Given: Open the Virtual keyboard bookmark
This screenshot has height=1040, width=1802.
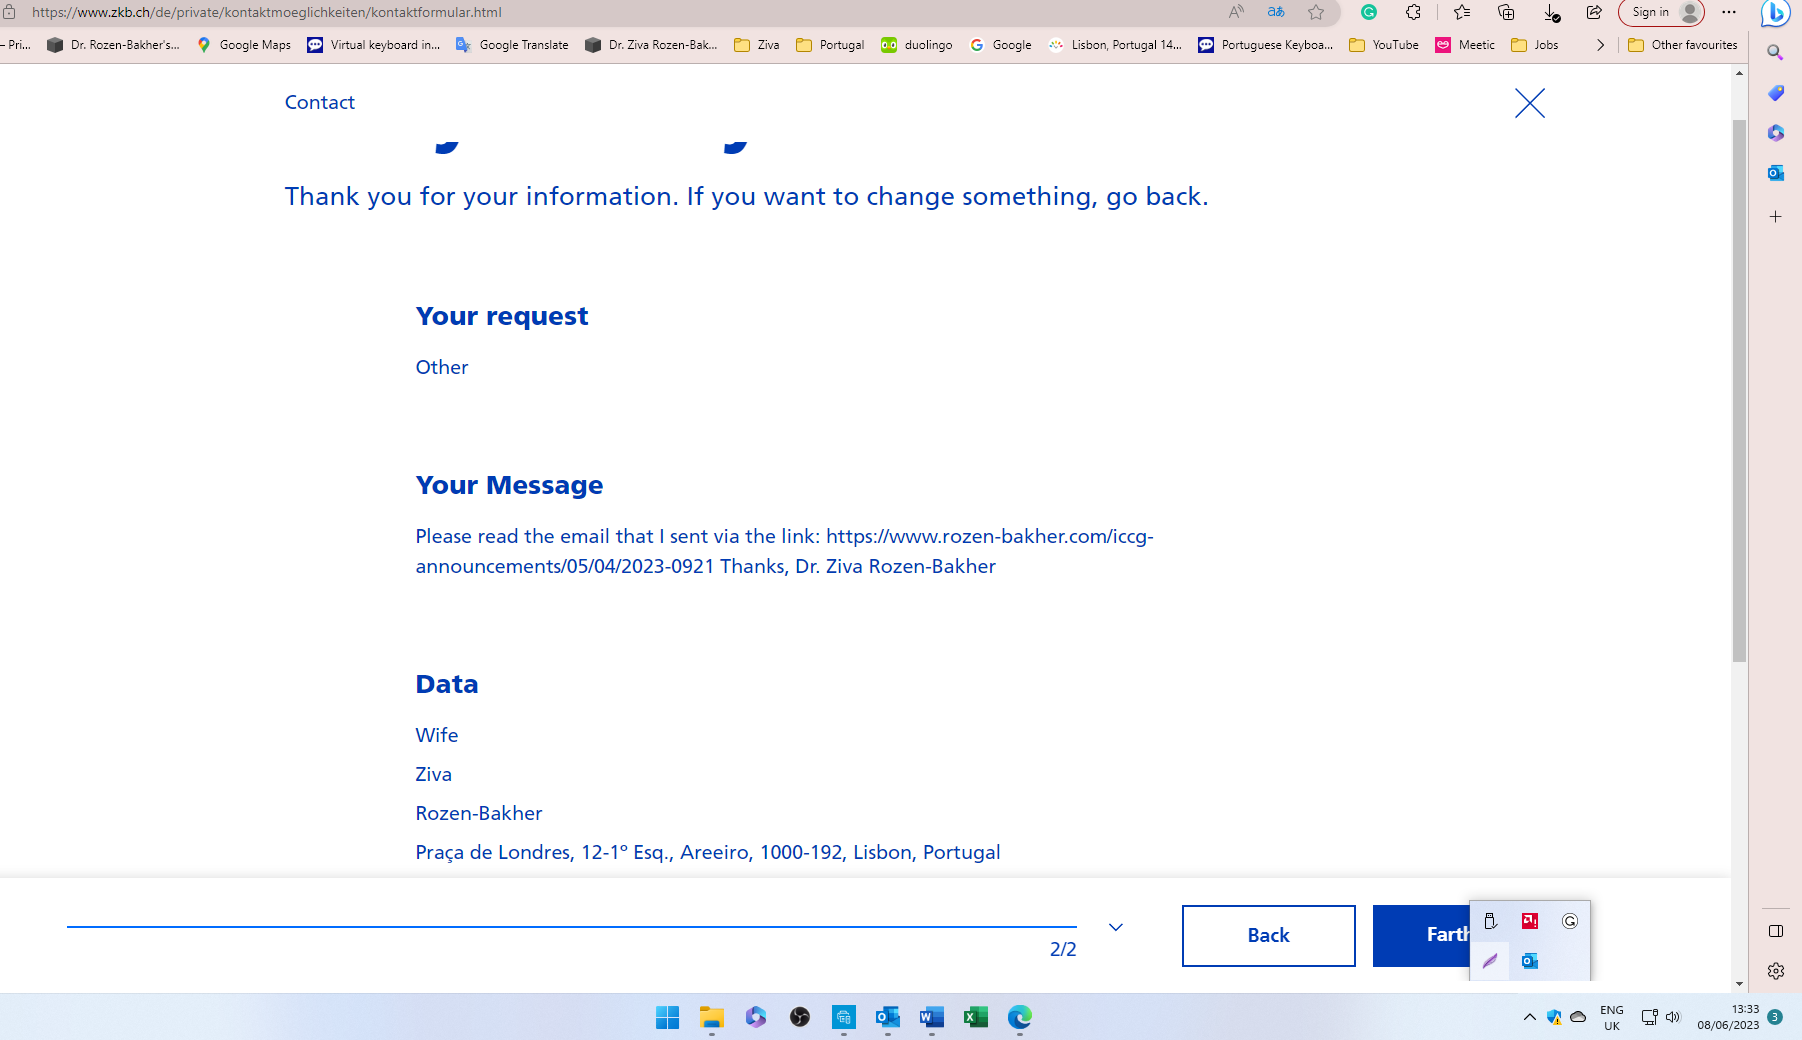Looking at the screenshot, I should coord(373,45).
